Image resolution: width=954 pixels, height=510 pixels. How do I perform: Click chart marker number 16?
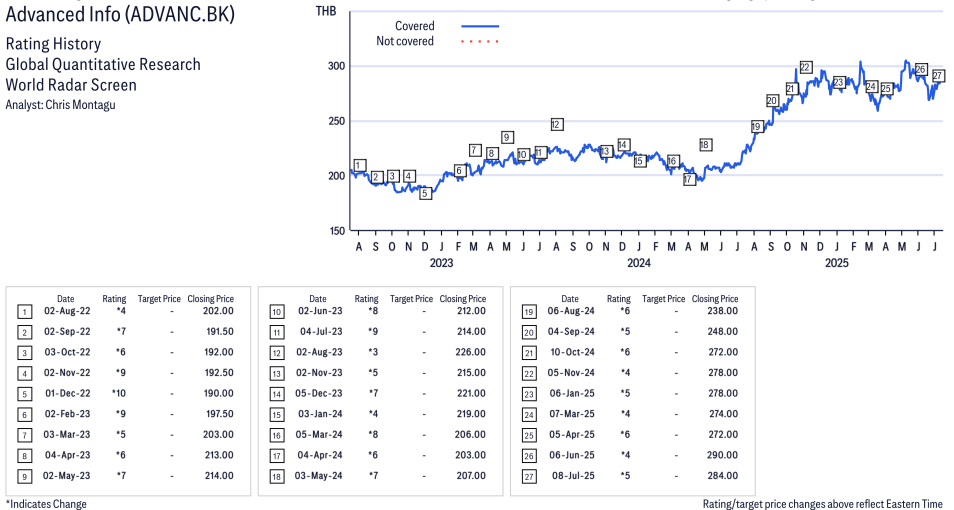coord(672,161)
